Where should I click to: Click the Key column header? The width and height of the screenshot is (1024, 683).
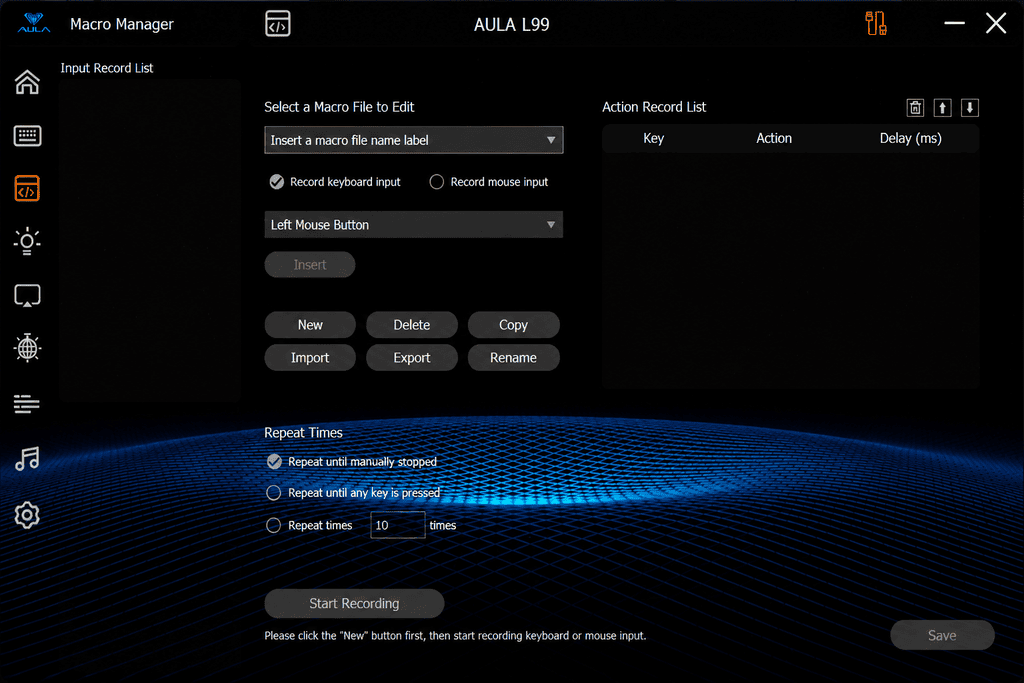(x=653, y=138)
